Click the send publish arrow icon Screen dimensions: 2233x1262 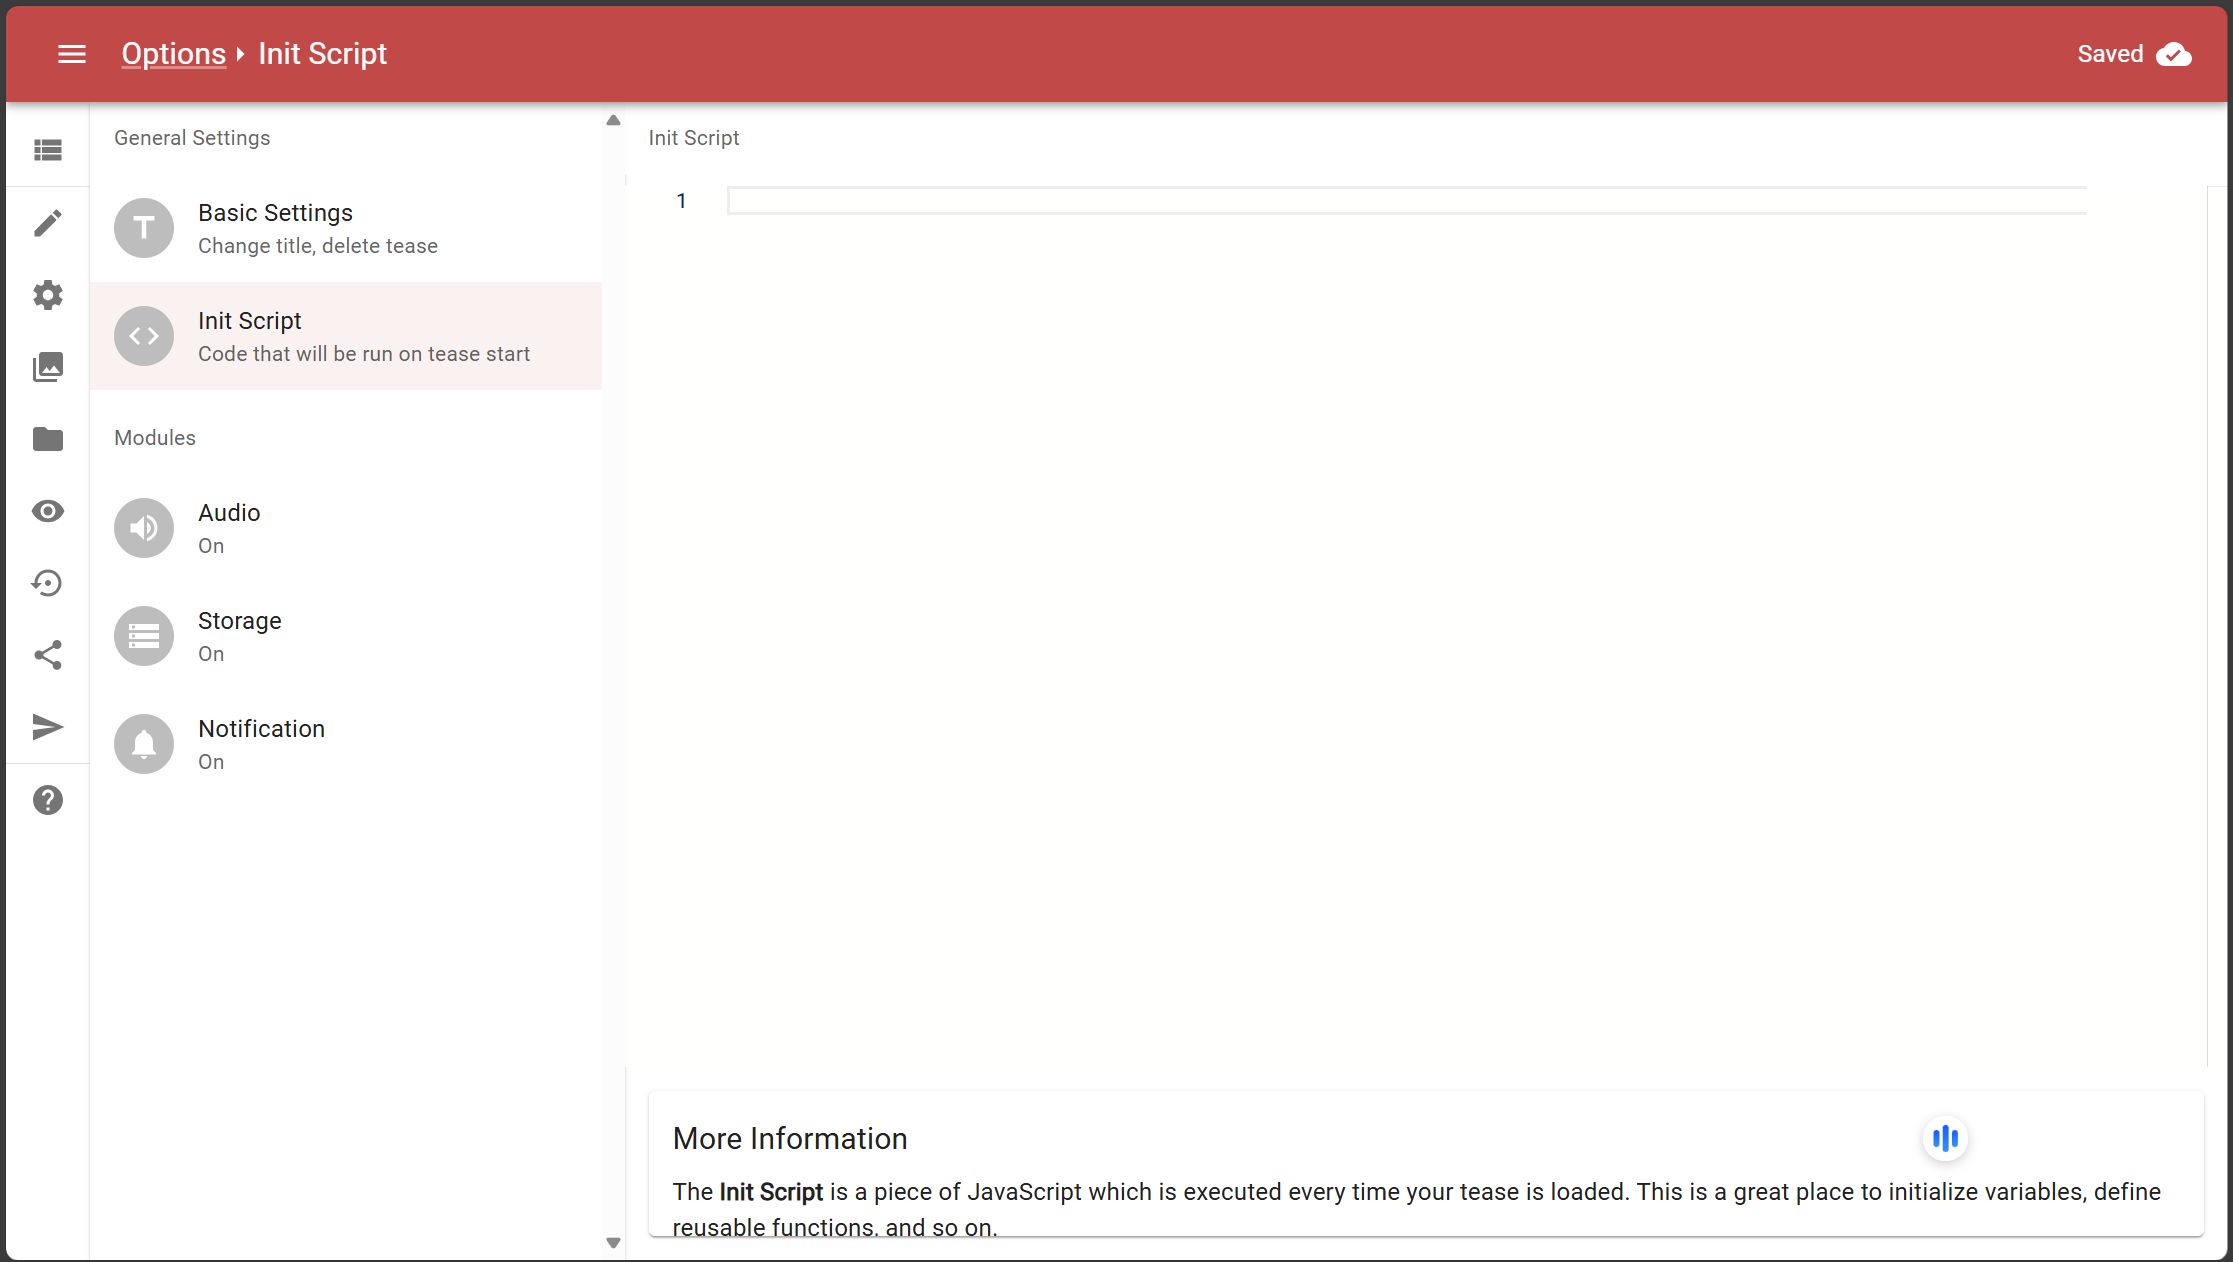click(48, 727)
